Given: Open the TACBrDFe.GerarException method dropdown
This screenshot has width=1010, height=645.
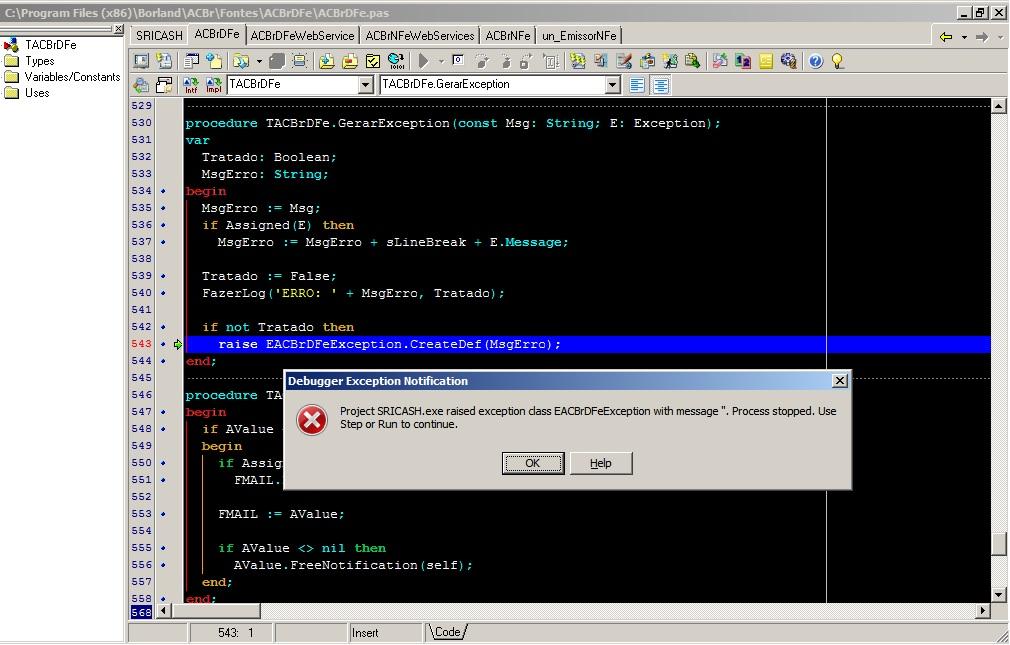Looking at the screenshot, I should coord(613,84).
